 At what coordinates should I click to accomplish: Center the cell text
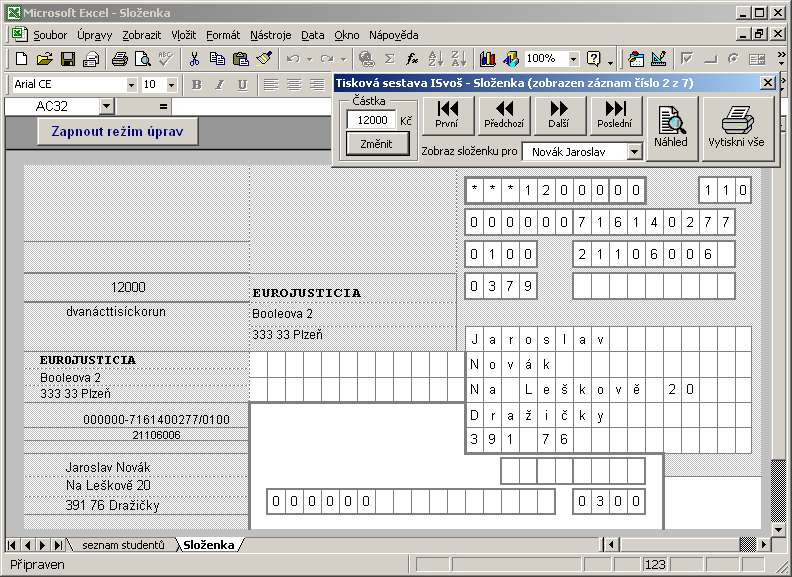[294, 85]
